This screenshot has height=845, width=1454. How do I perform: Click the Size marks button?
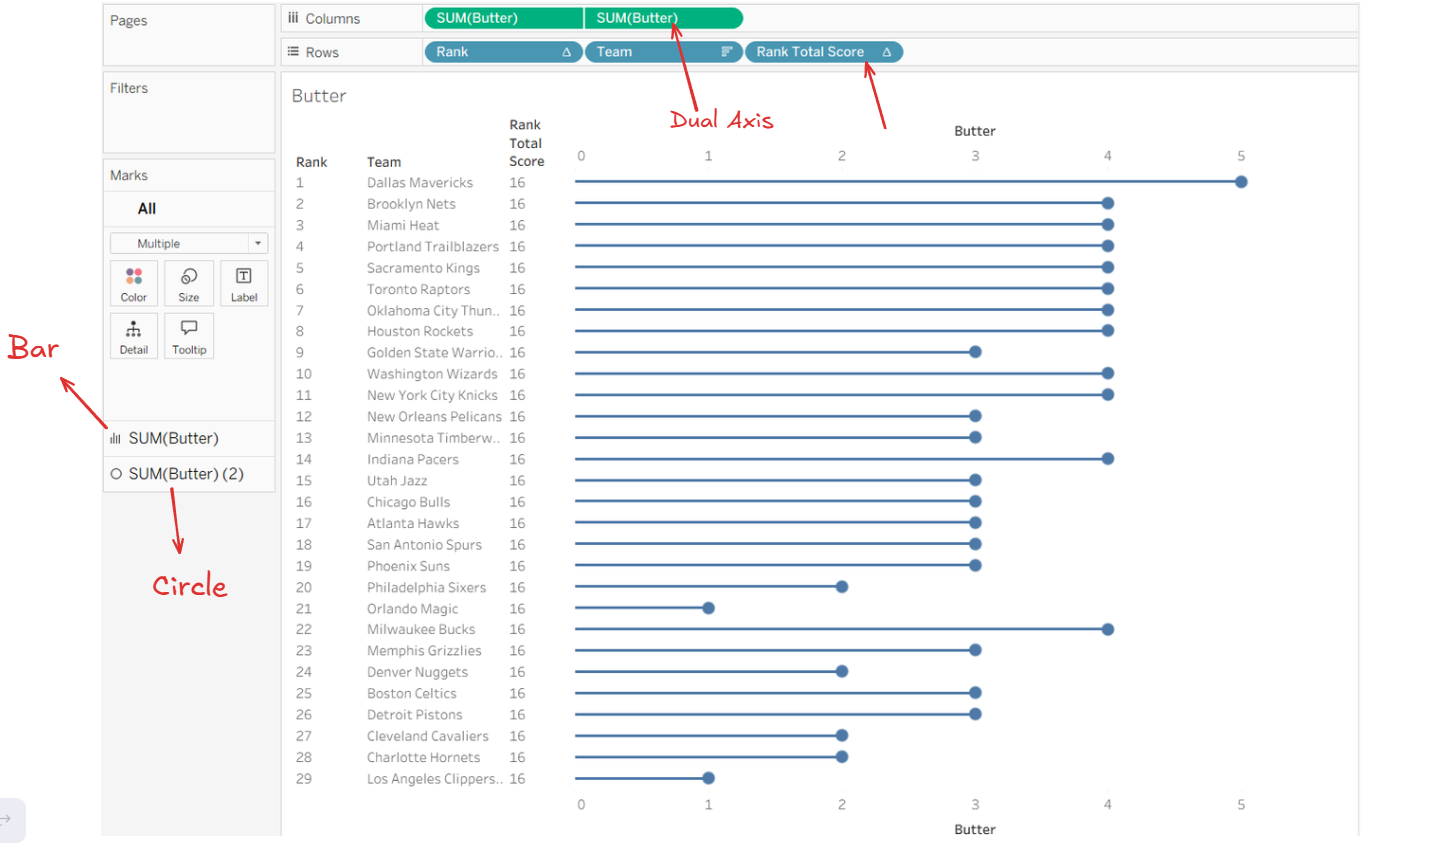[x=188, y=284]
